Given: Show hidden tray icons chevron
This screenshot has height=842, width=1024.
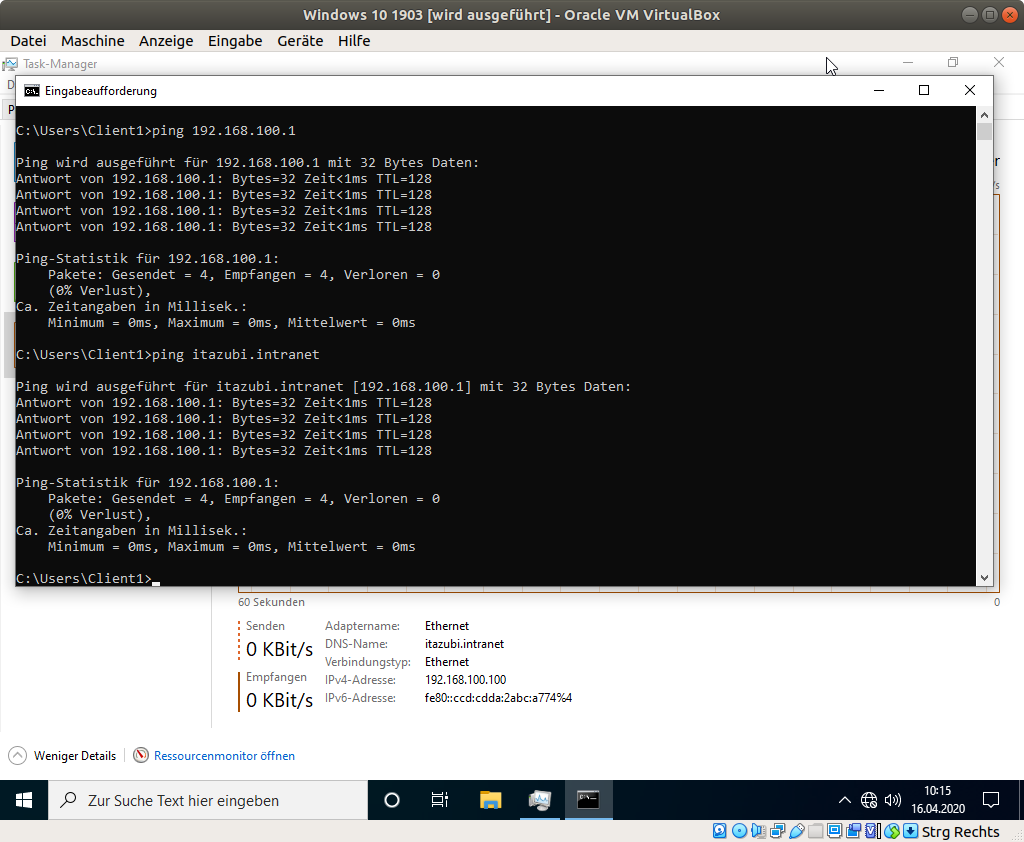Looking at the screenshot, I should click(844, 800).
